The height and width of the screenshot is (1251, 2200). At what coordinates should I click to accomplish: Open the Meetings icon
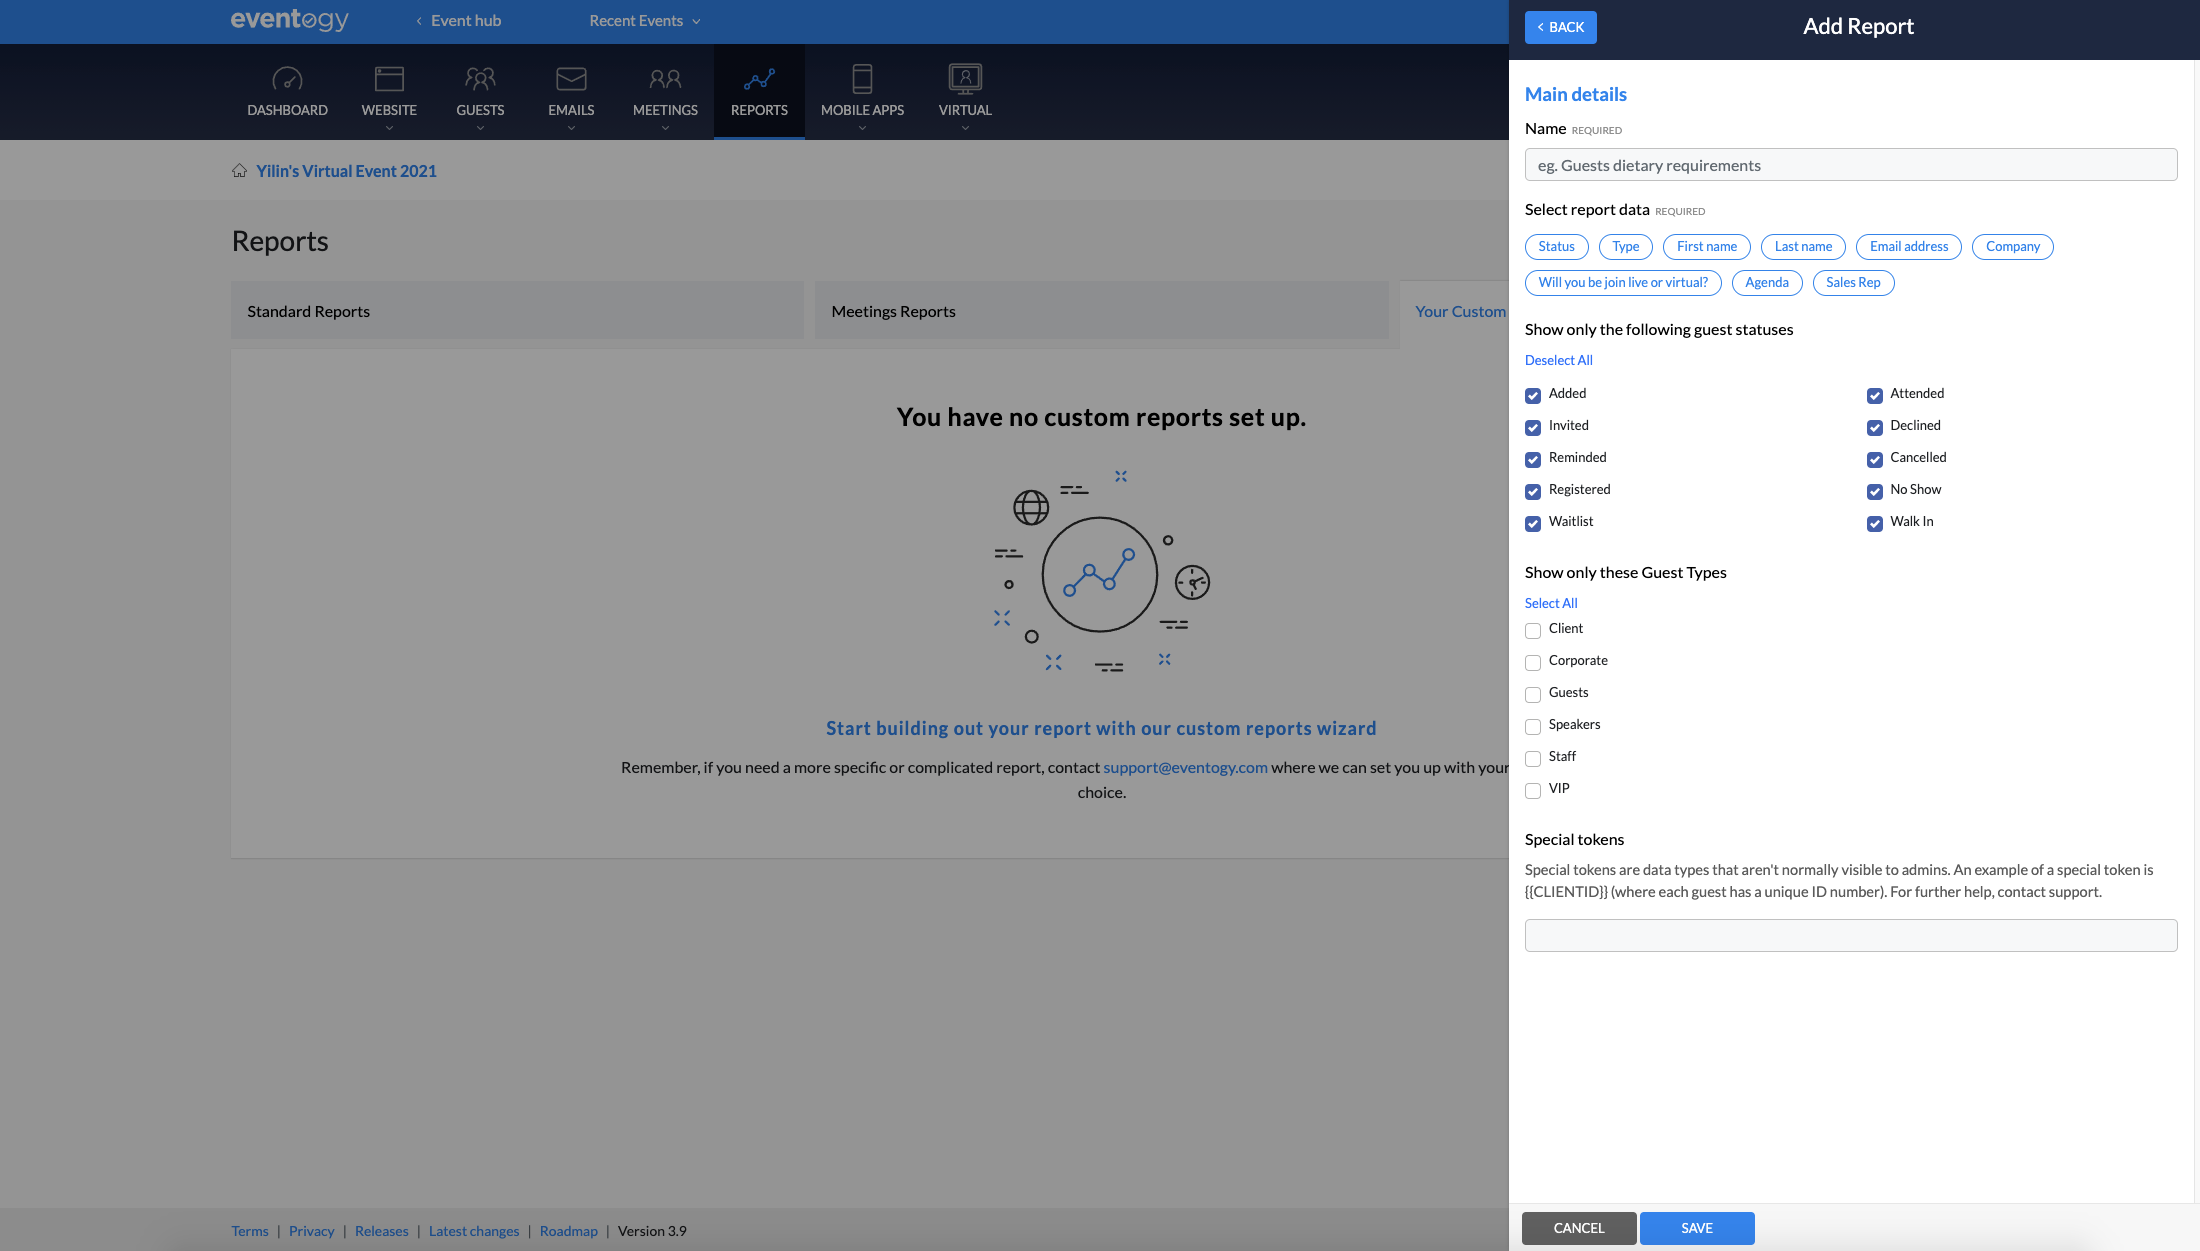click(665, 79)
